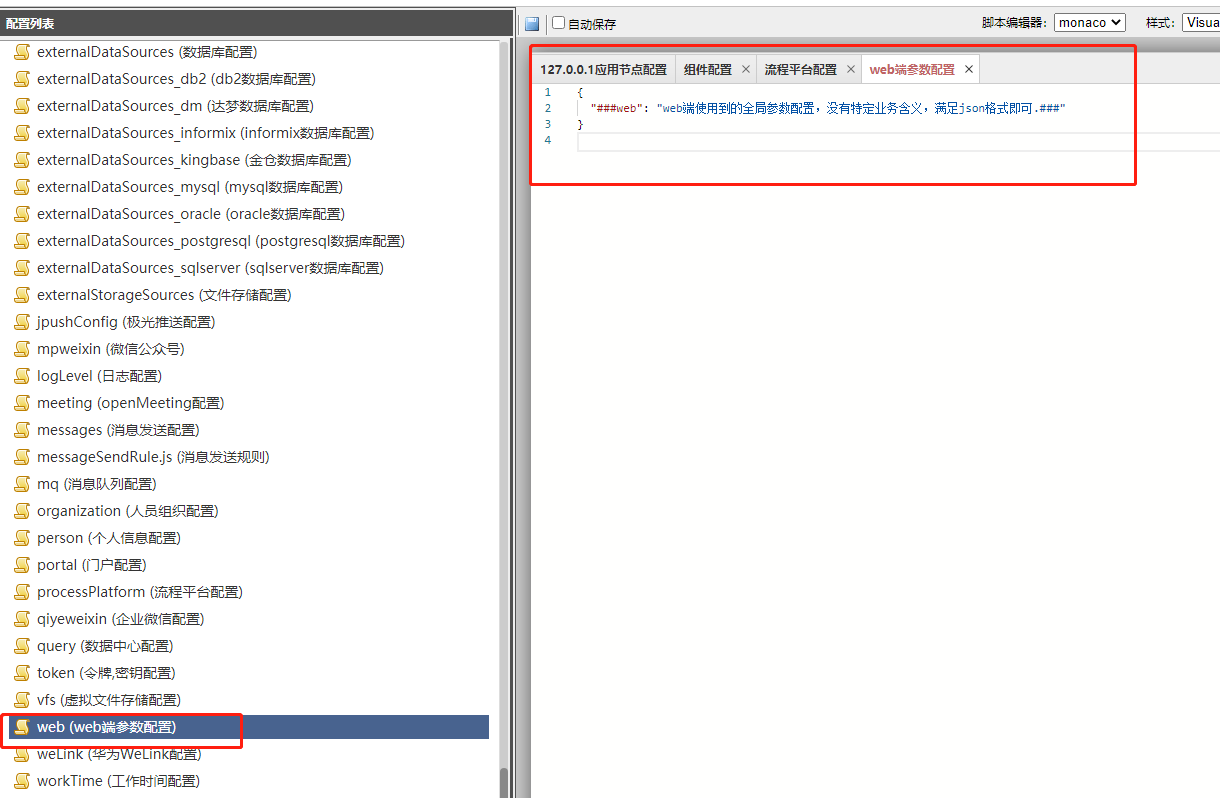Screen dimensions: 1220x798
Task: Open workTime (工作时间配置)
Action: [118, 781]
